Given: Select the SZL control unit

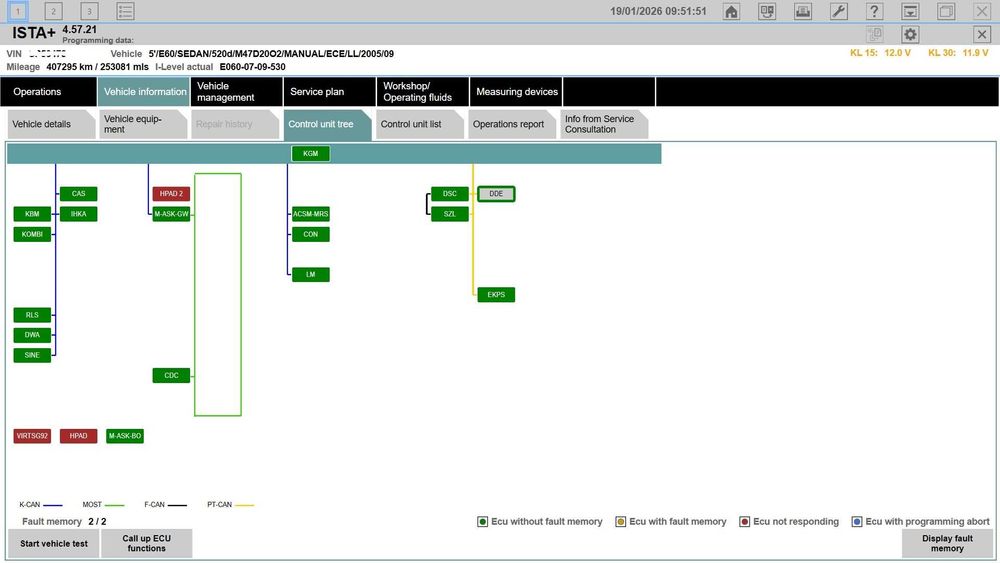Looking at the screenshot, I should (x=450, y=214).
